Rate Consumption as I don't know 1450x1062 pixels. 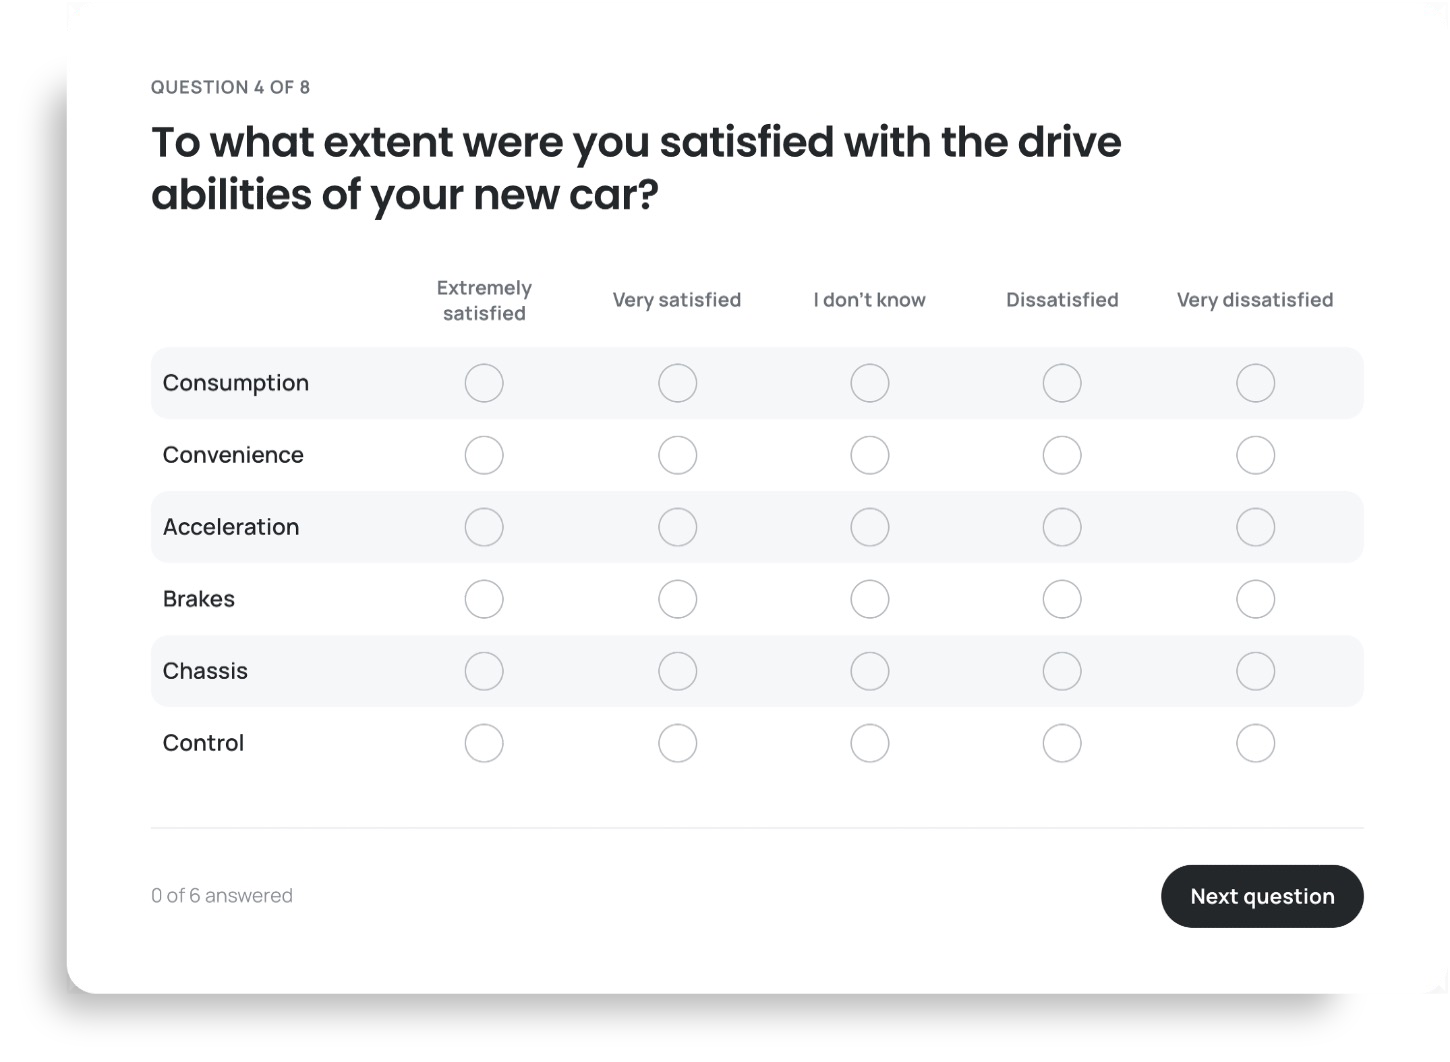pos(870,383)
